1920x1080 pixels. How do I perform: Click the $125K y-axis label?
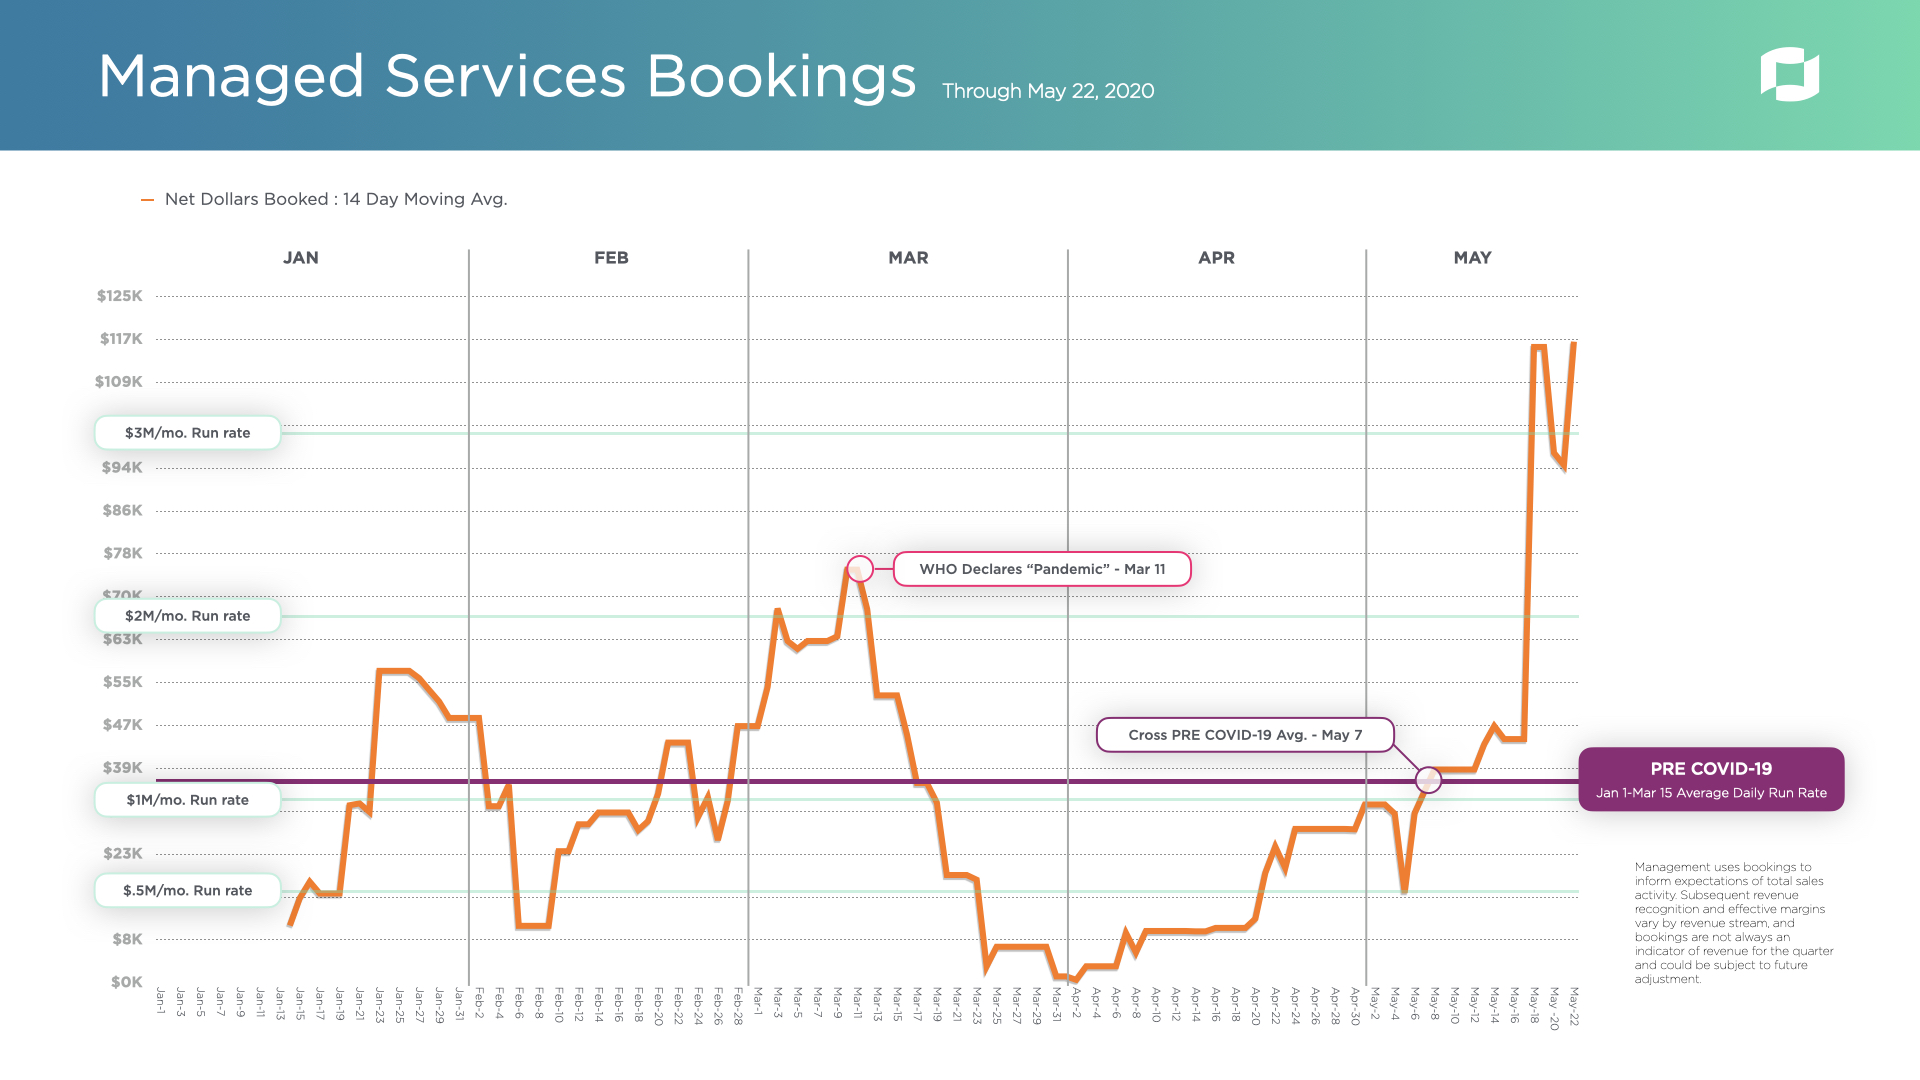[120, 296]
